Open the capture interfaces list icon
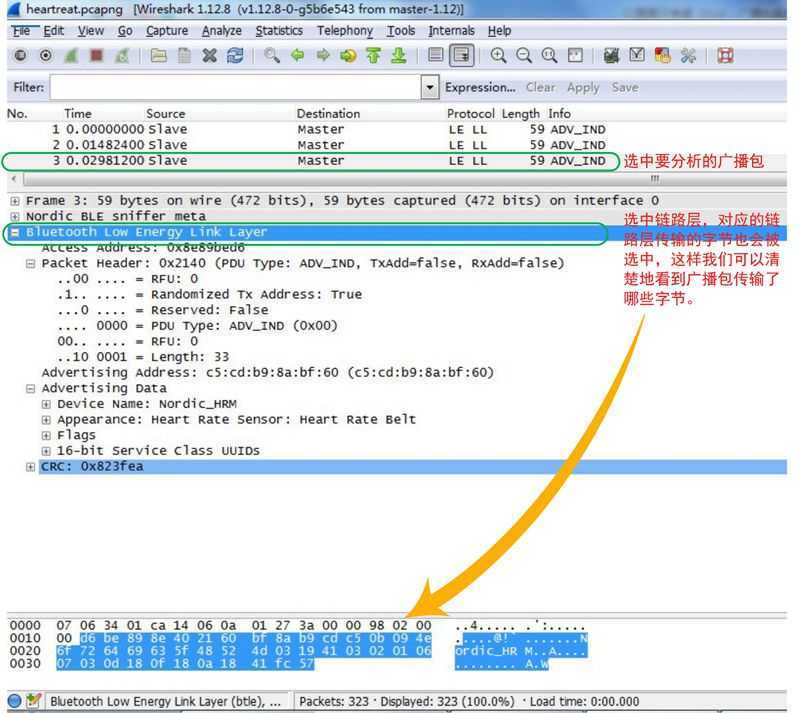This screenshot has width=800, height=713. click(x=20, y=55)
